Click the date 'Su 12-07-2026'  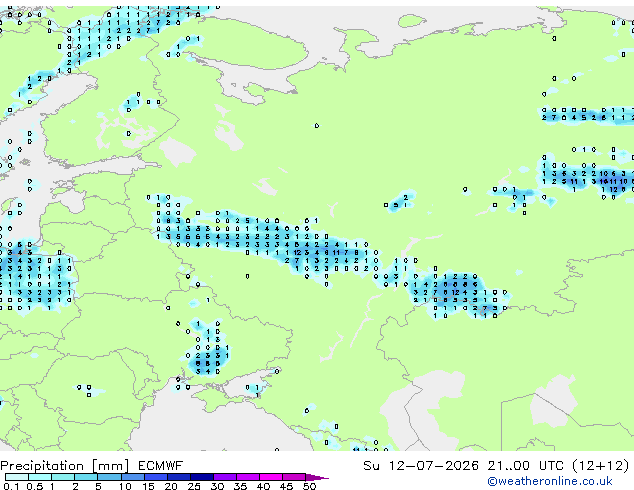(x=421, y=466)
